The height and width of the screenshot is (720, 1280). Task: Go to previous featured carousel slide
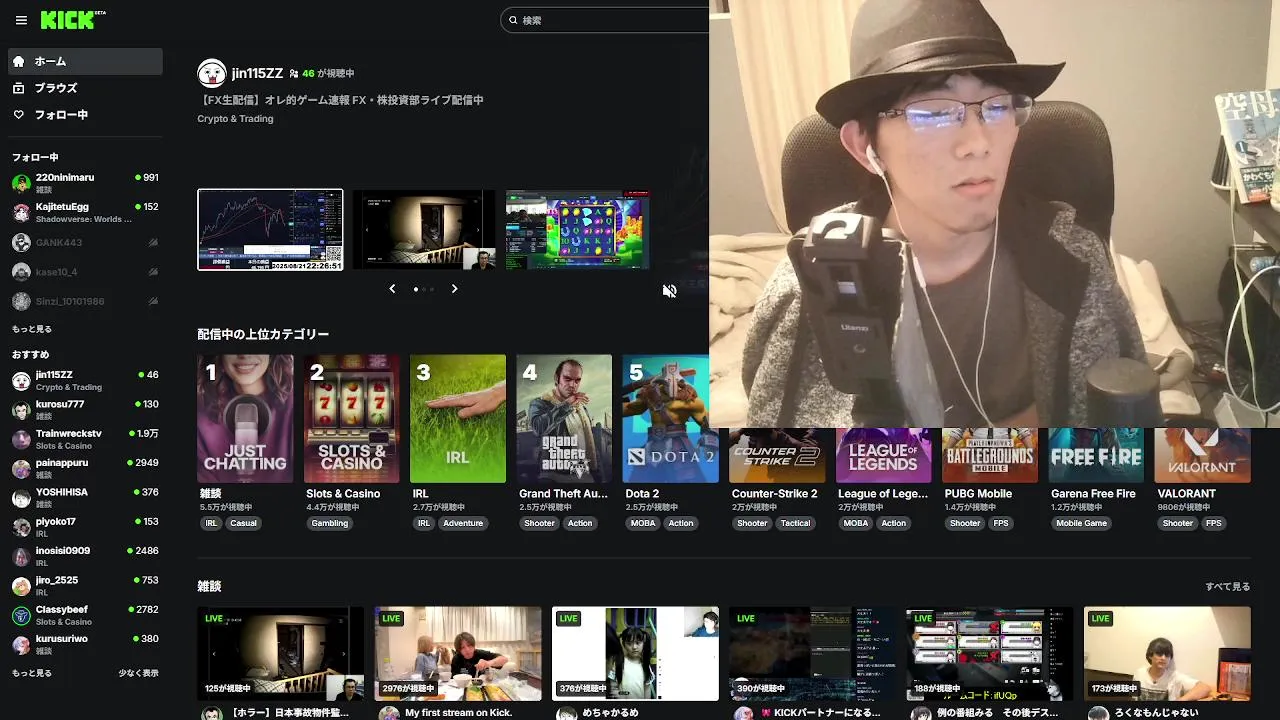coord(392,289)
